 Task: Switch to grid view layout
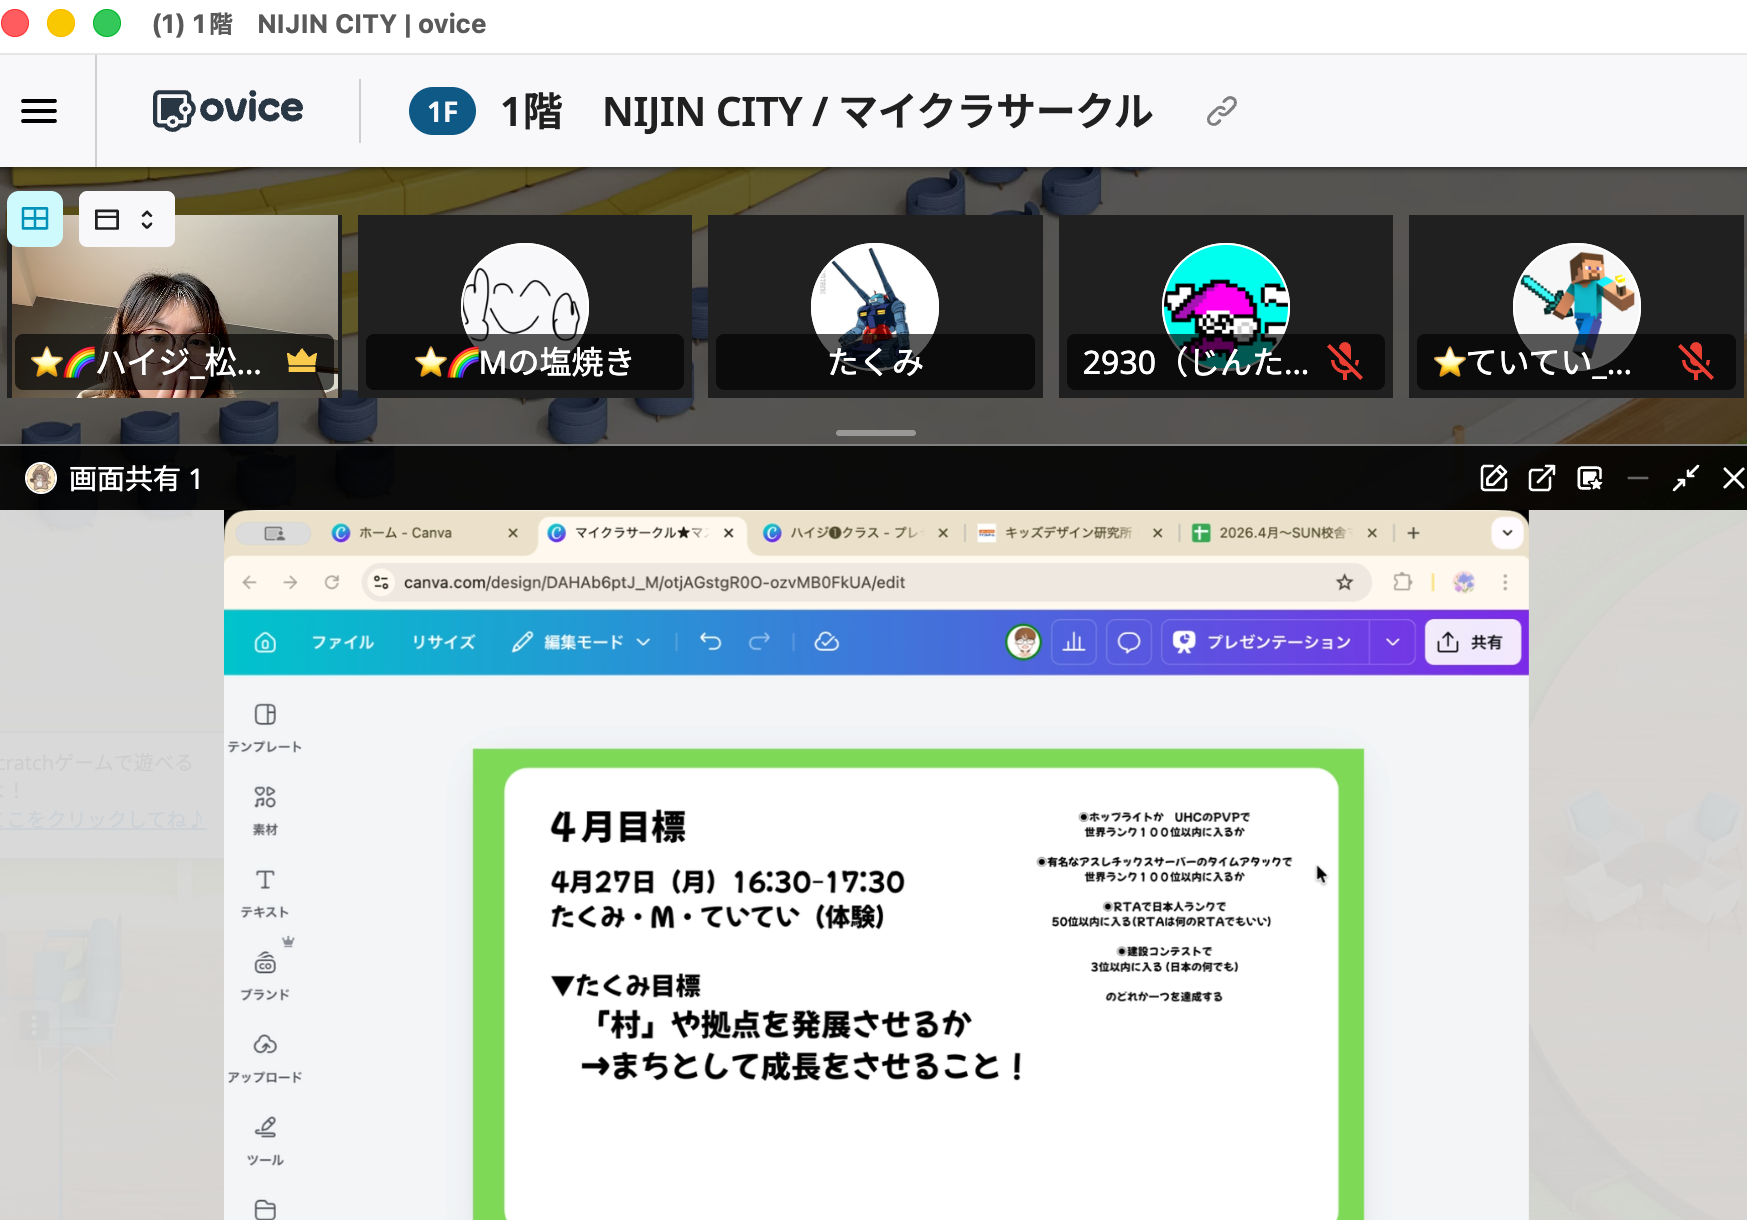point(35,219)
